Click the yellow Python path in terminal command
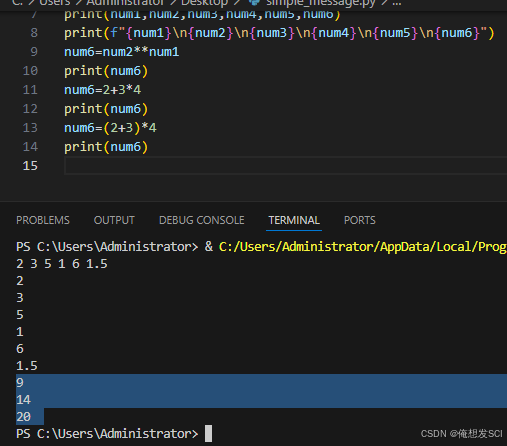Screen dimensions: 507x446 tap(363, 247)
